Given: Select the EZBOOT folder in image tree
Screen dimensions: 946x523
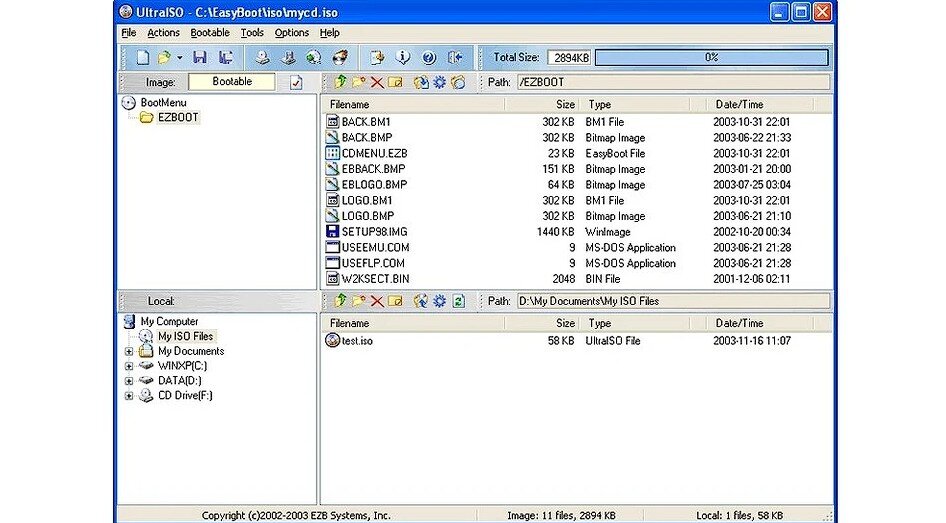Looking at the screenshot, I should click(x=178, y=117).
